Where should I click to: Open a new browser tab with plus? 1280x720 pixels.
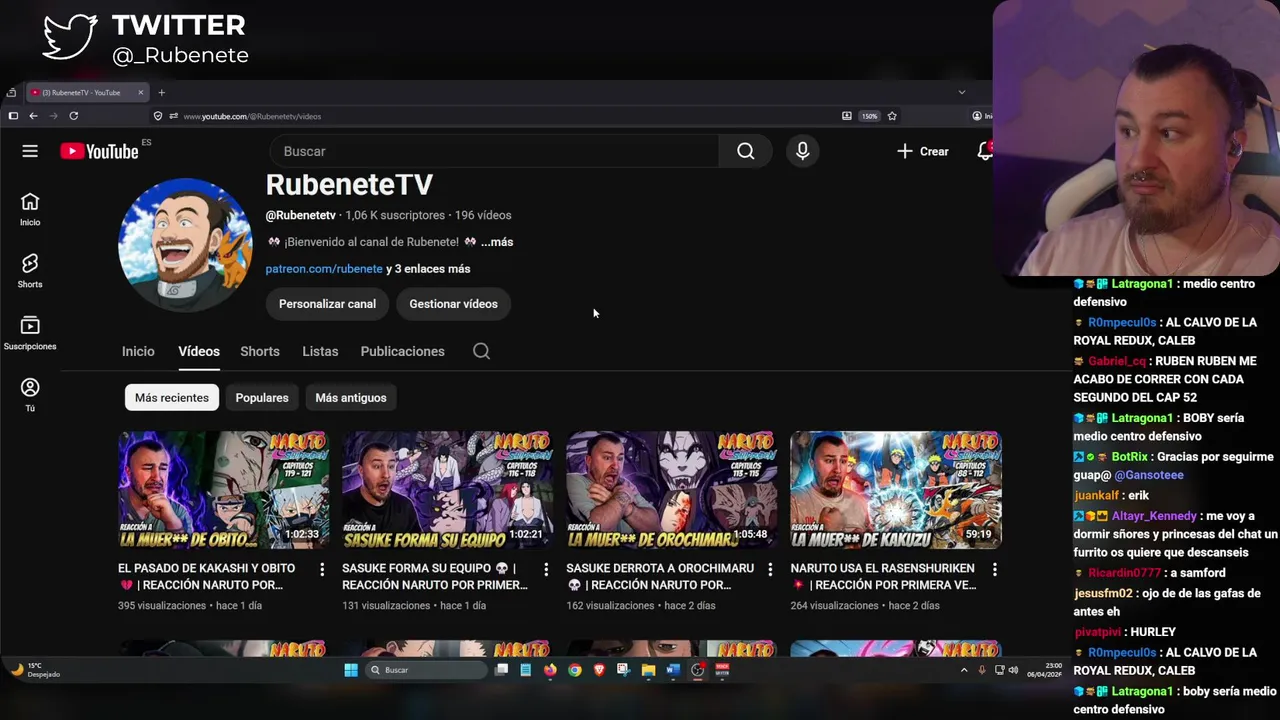(161, 93)
